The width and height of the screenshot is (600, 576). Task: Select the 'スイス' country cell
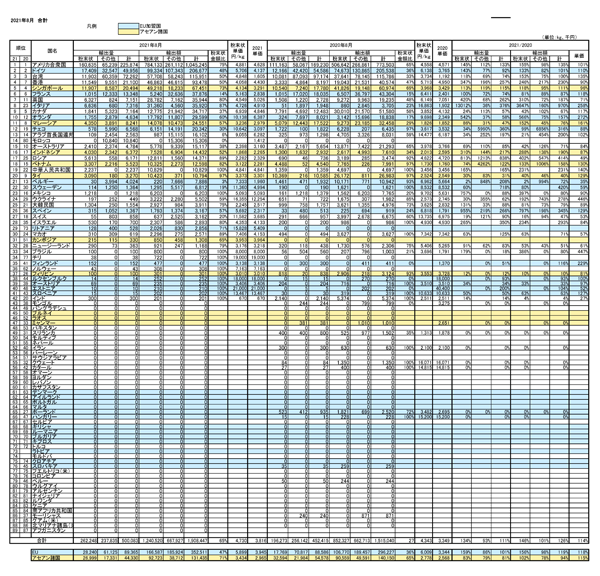(x=52, y=217)
